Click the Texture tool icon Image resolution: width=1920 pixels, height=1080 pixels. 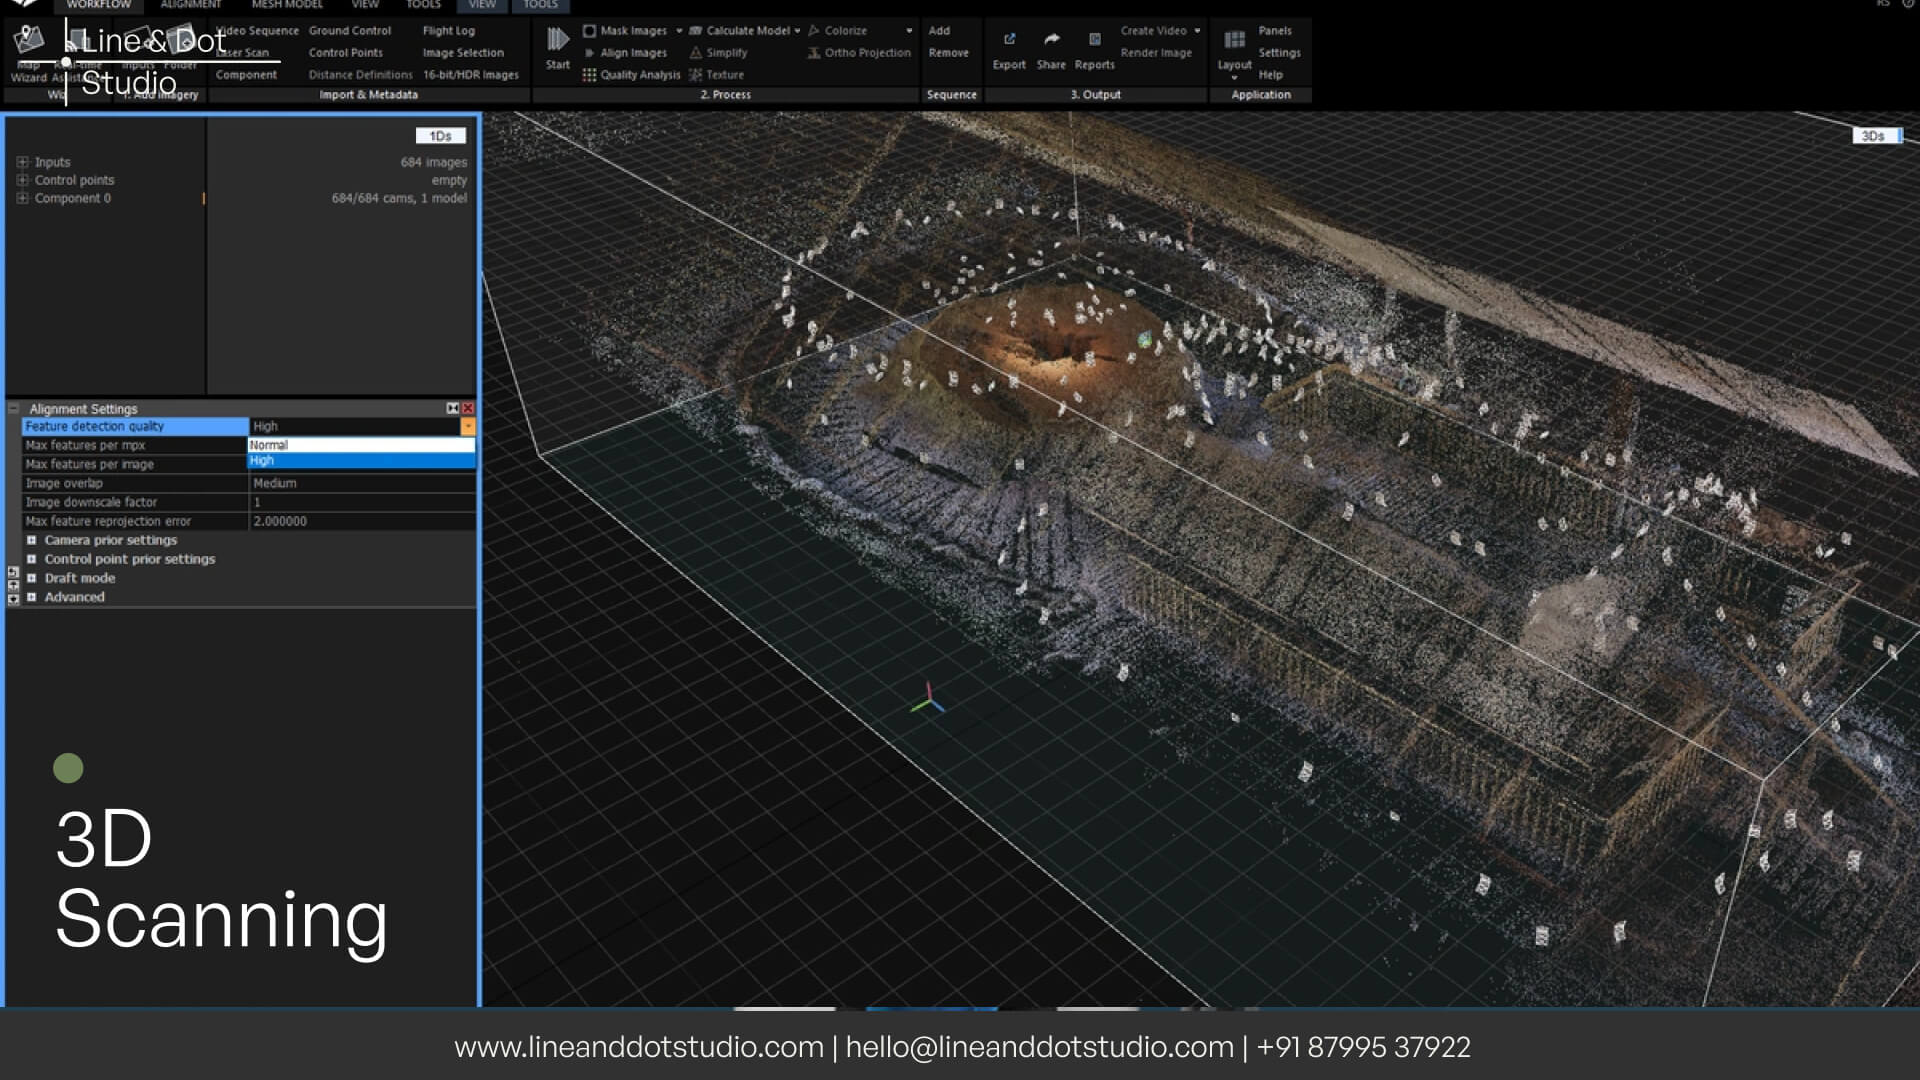695,75
